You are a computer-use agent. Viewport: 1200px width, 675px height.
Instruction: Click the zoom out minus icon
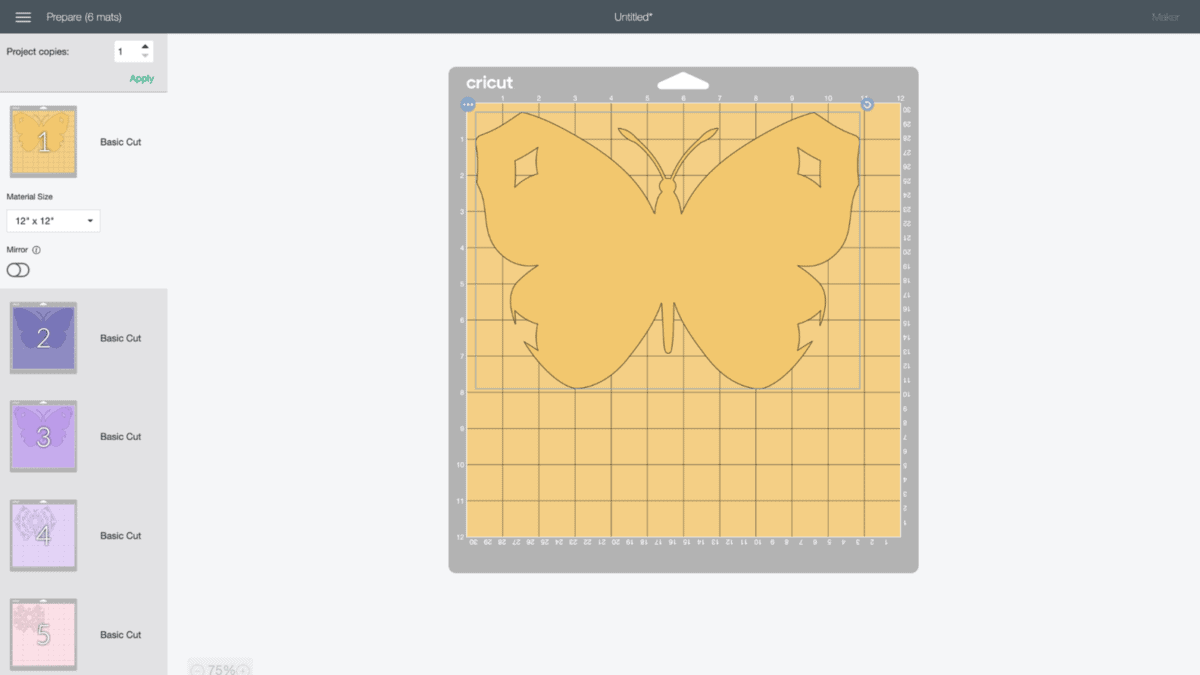tap(197, 670)
